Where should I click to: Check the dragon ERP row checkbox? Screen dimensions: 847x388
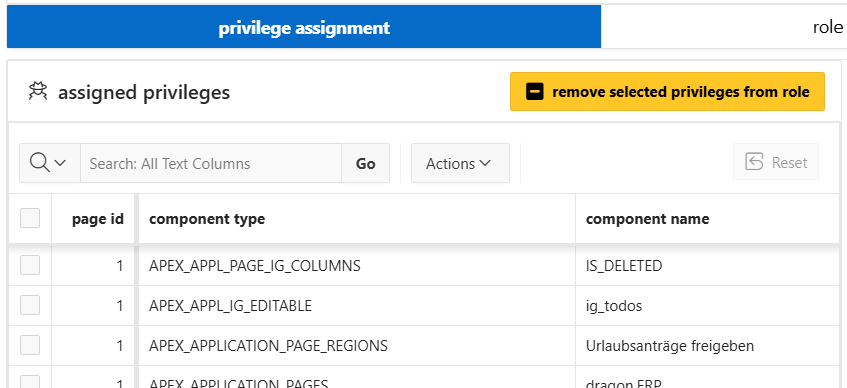pos(30,382)
